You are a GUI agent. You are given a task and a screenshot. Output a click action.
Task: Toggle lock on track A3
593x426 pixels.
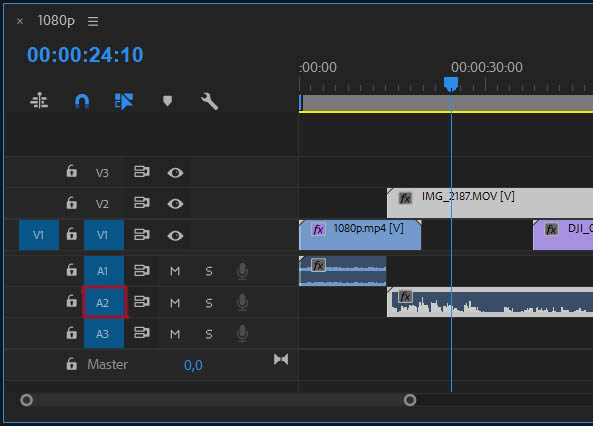71,333
